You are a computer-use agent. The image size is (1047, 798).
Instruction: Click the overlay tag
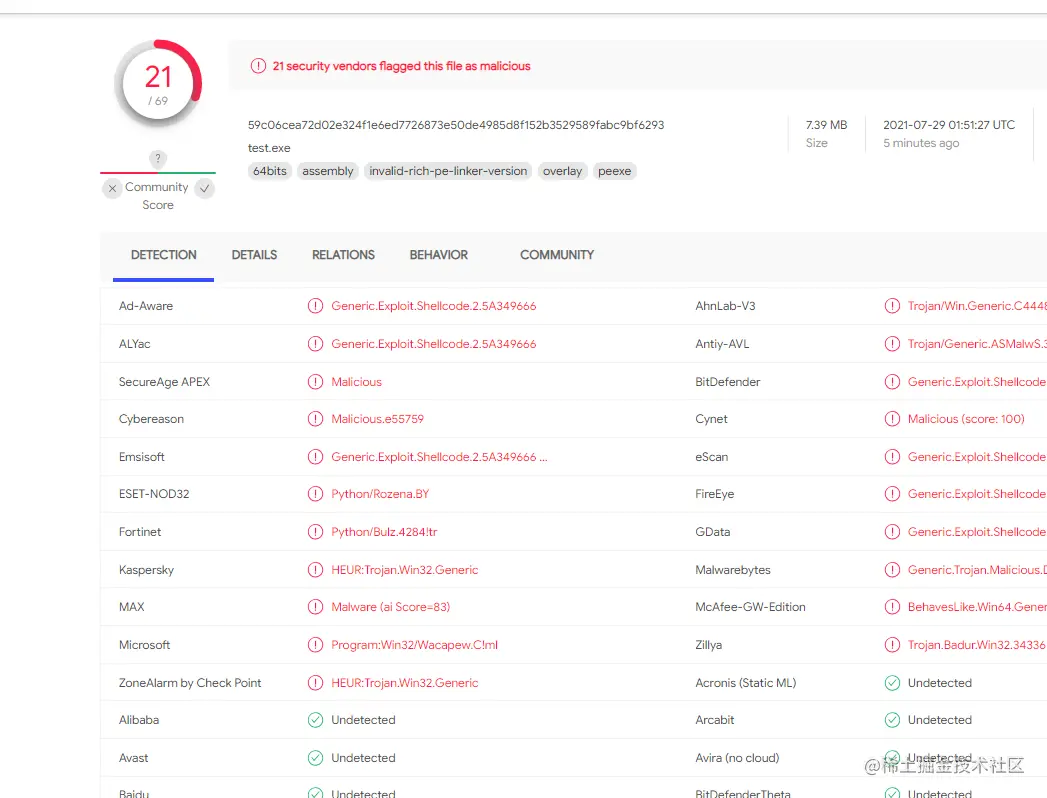coord(562,171)
